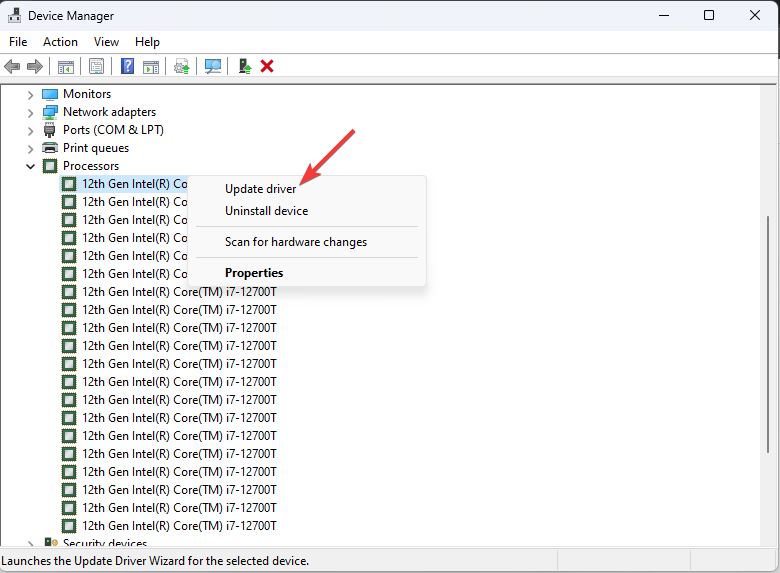Select the Monitors tree label

(x=87, y=94)
